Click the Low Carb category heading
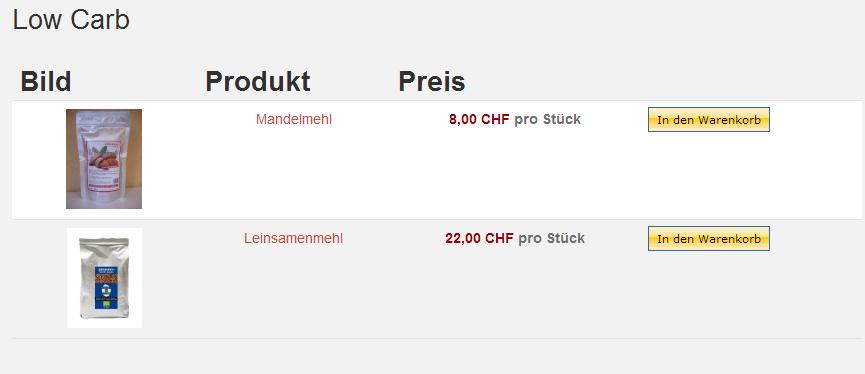865x374 pixels. pyautogui.click(x=71, y=20)
